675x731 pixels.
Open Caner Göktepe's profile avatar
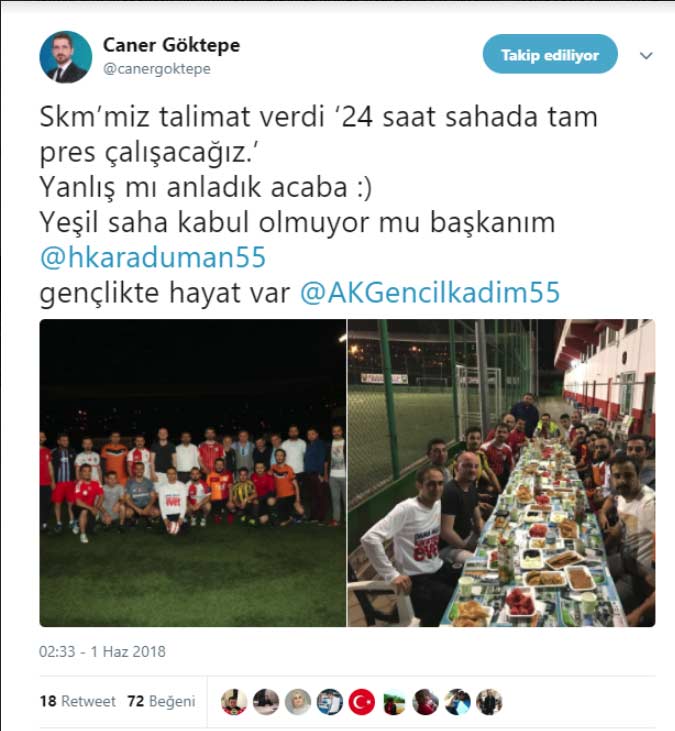[x=66, y=57]
